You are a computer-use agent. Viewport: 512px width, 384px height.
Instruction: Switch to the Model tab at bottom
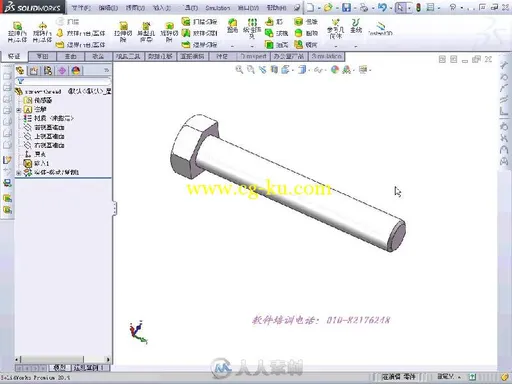(x=60, y=368)
